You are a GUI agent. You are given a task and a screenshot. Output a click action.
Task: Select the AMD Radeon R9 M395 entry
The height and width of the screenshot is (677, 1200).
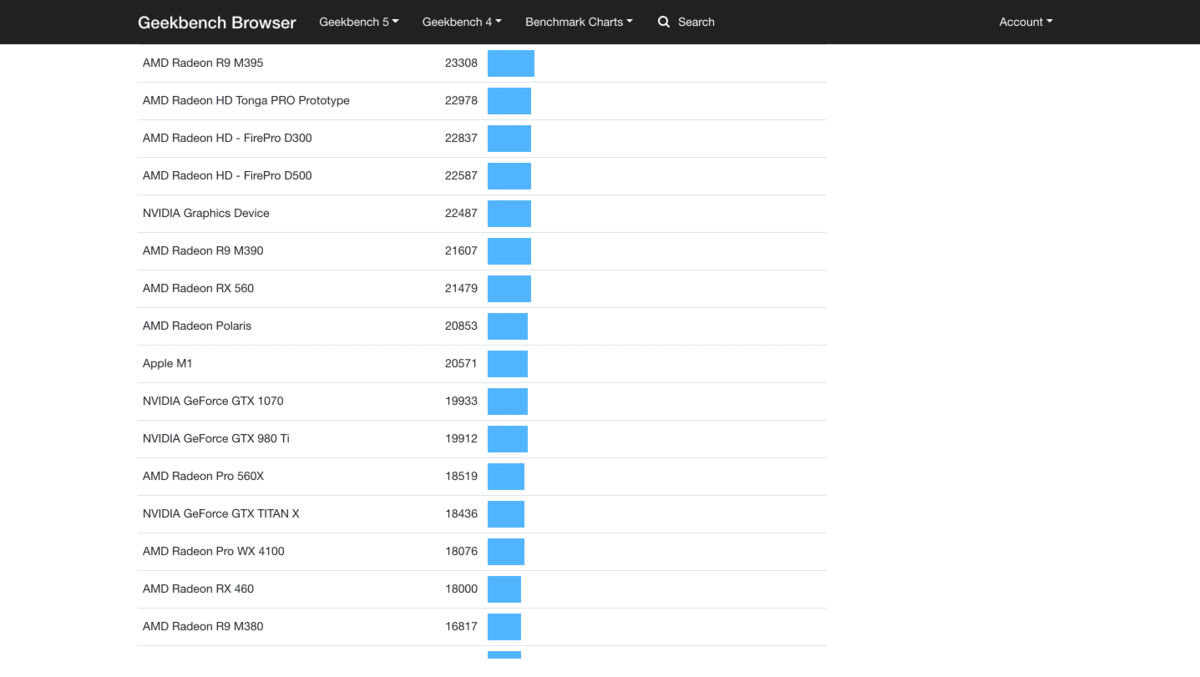pos(203,63)
